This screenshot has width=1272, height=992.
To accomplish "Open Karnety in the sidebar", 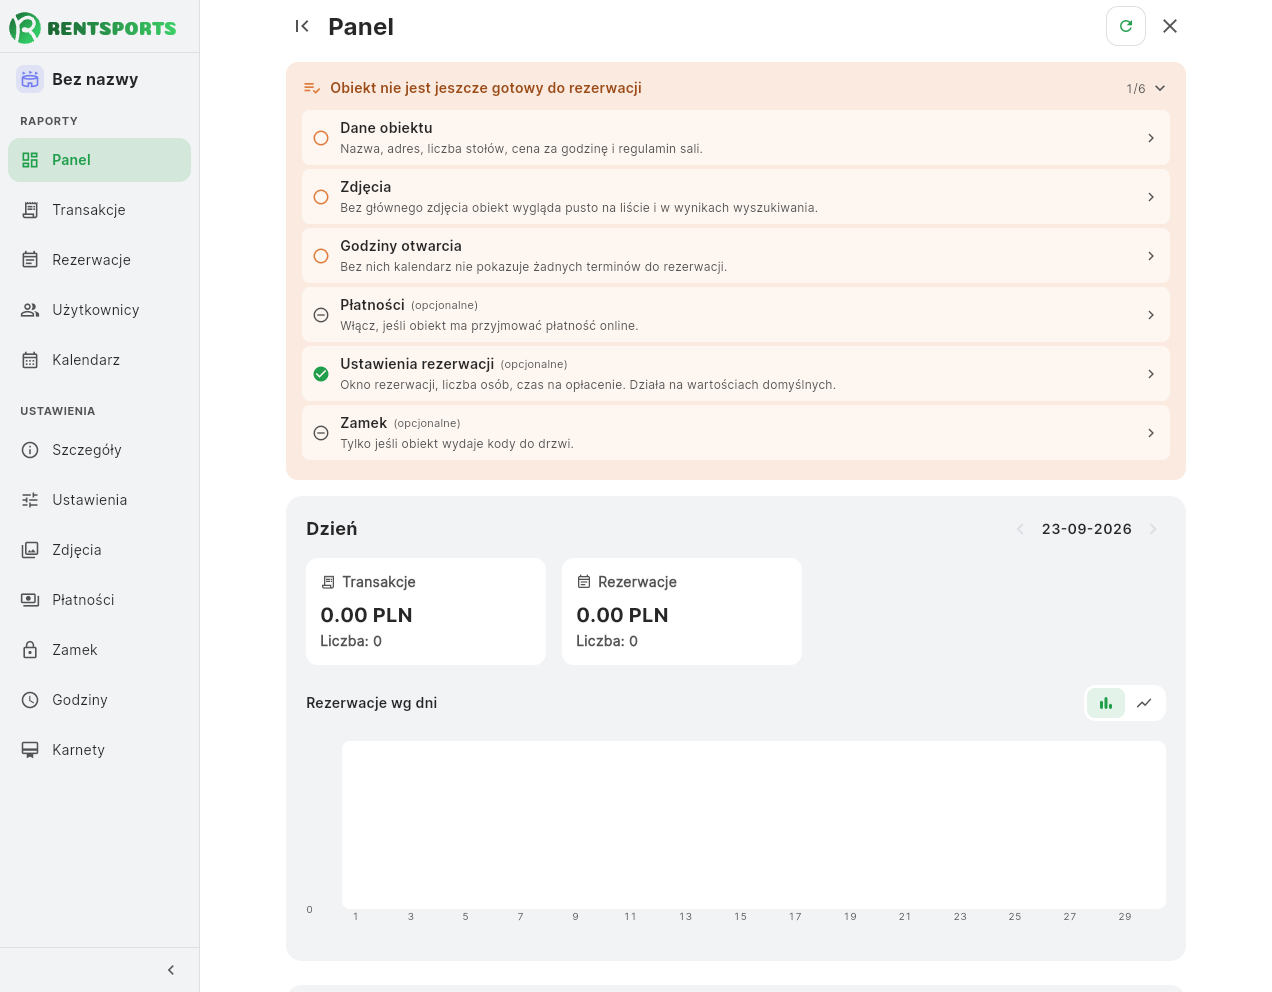I will pyautogui.click(x=99, y=750).
